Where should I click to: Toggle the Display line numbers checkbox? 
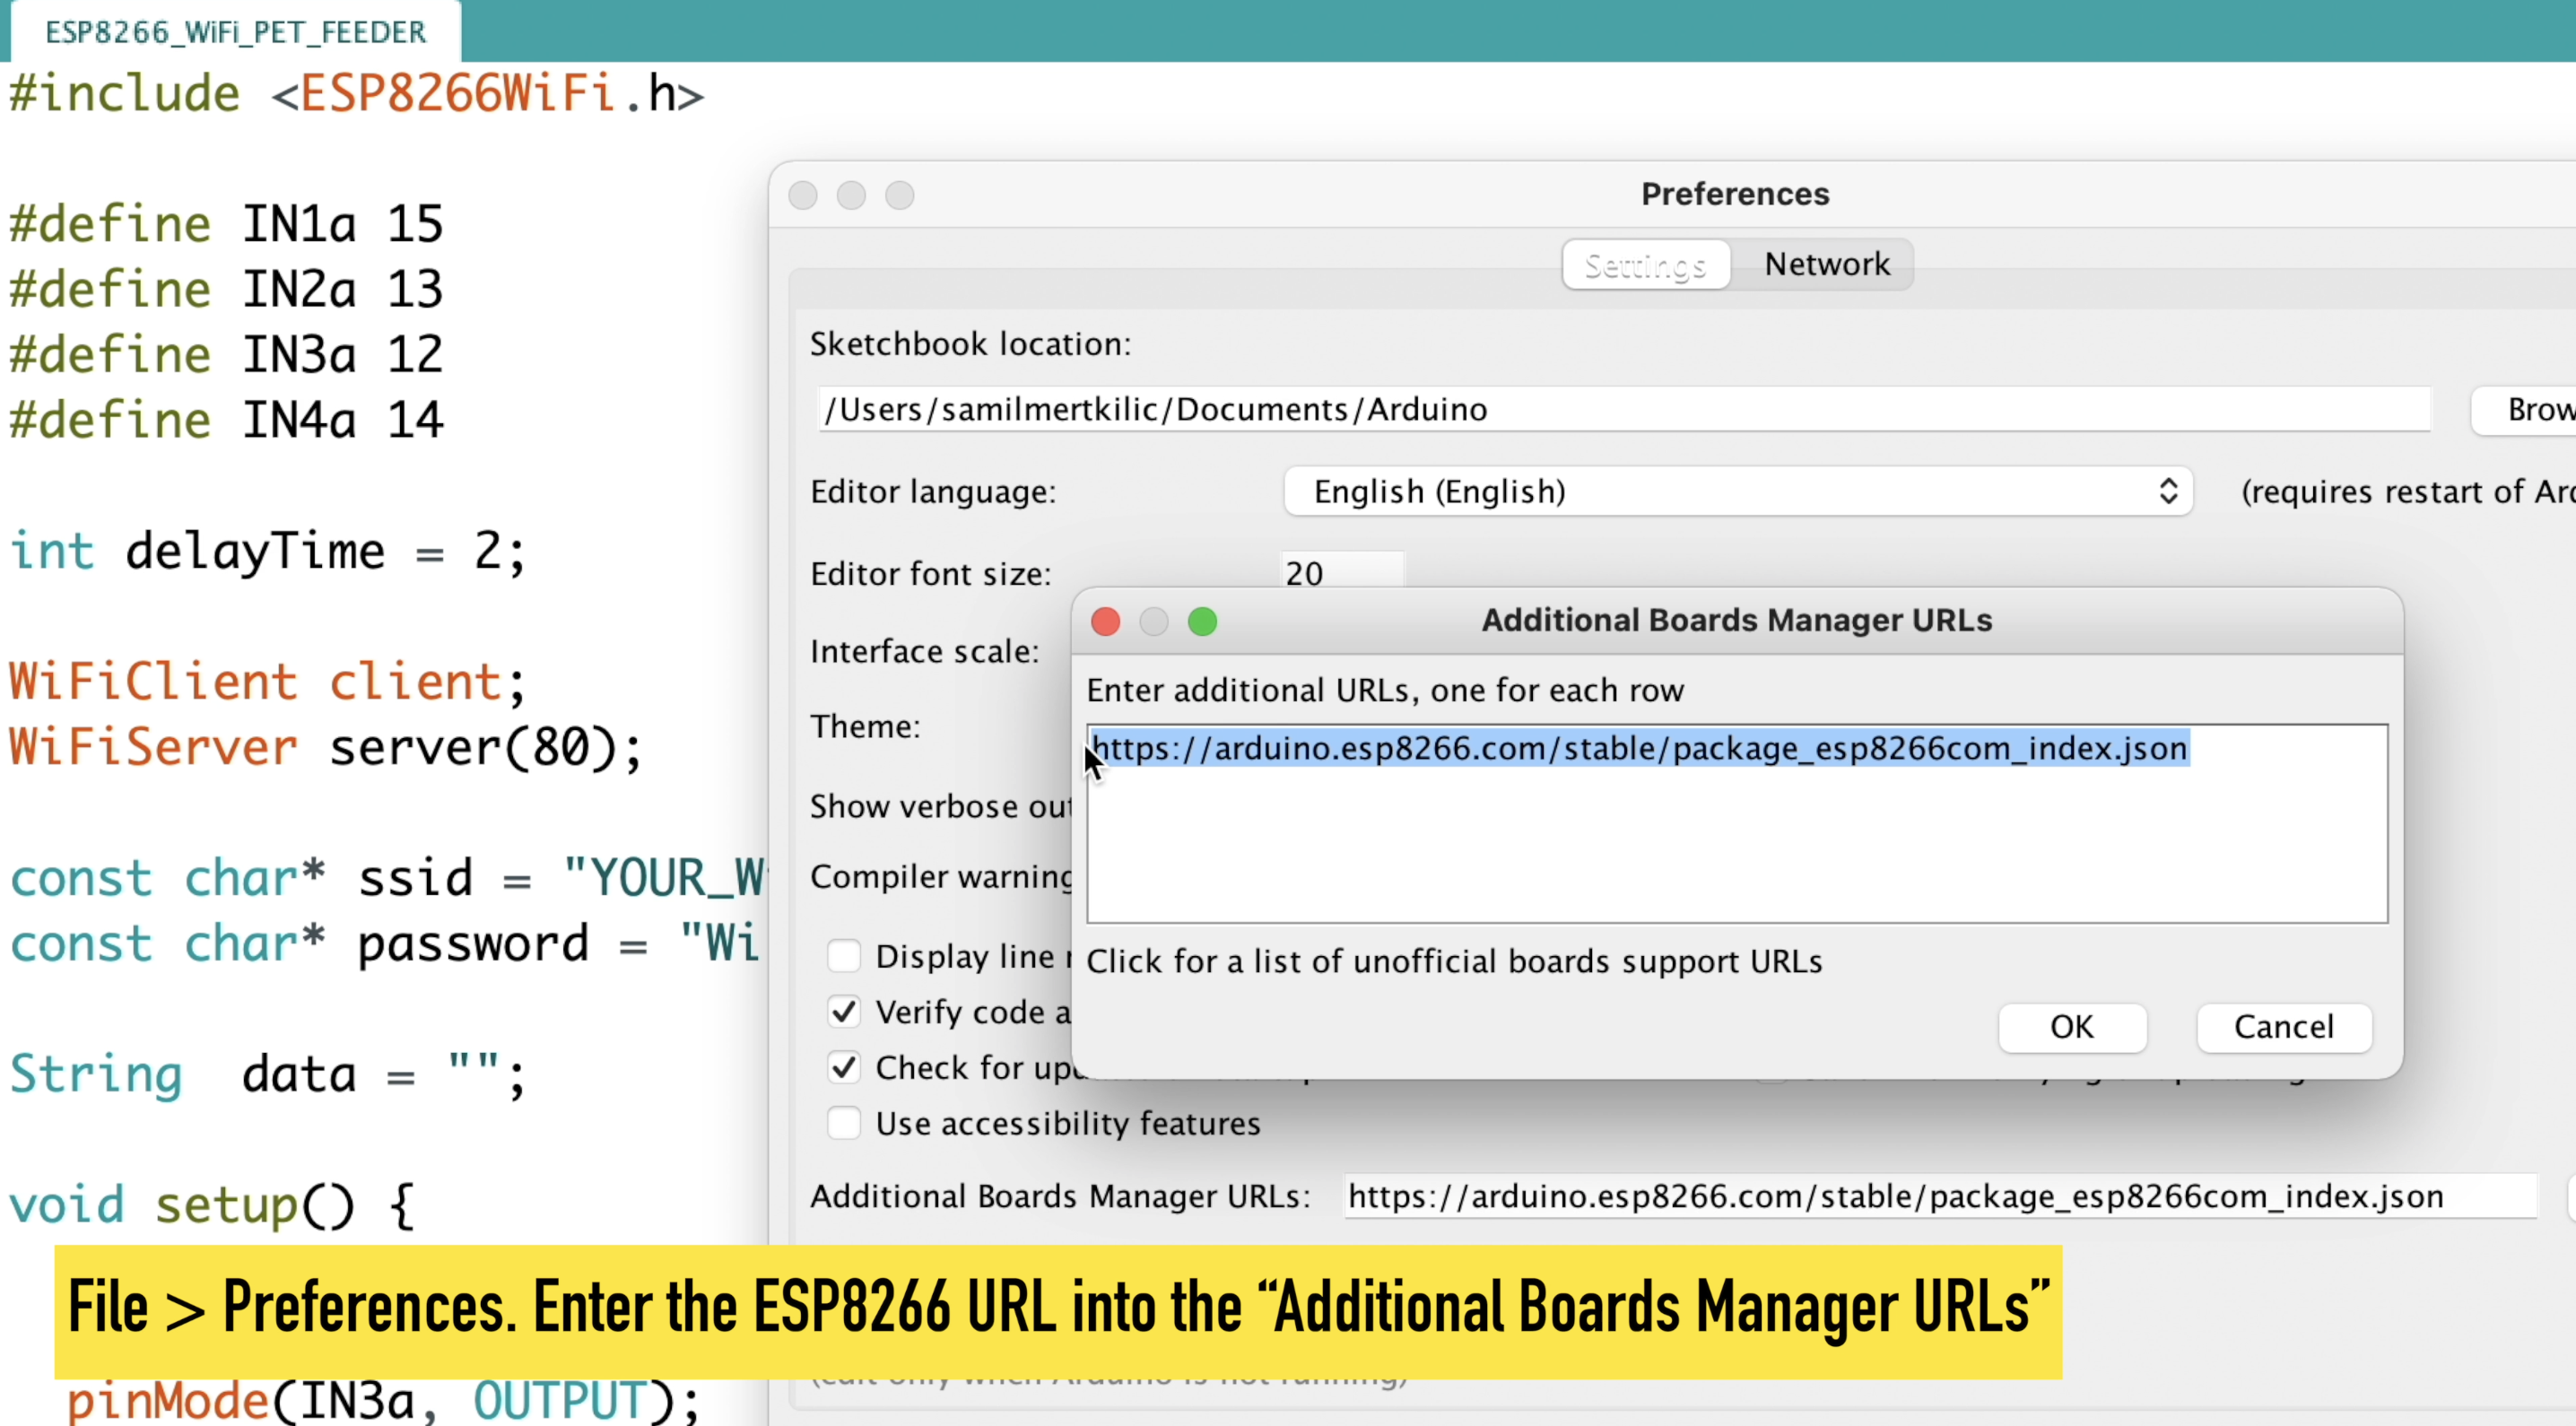click(844, 956)
